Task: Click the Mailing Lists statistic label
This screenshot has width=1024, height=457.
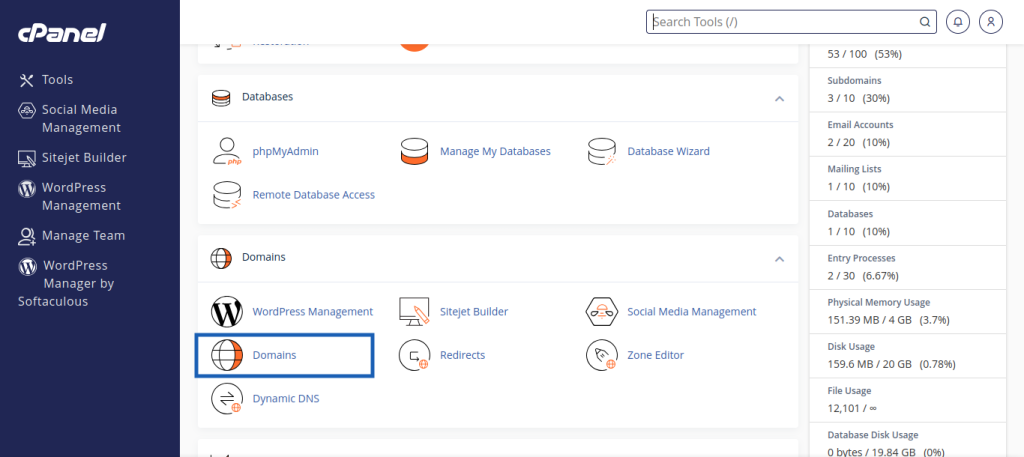Action: (x=854, y=169)
